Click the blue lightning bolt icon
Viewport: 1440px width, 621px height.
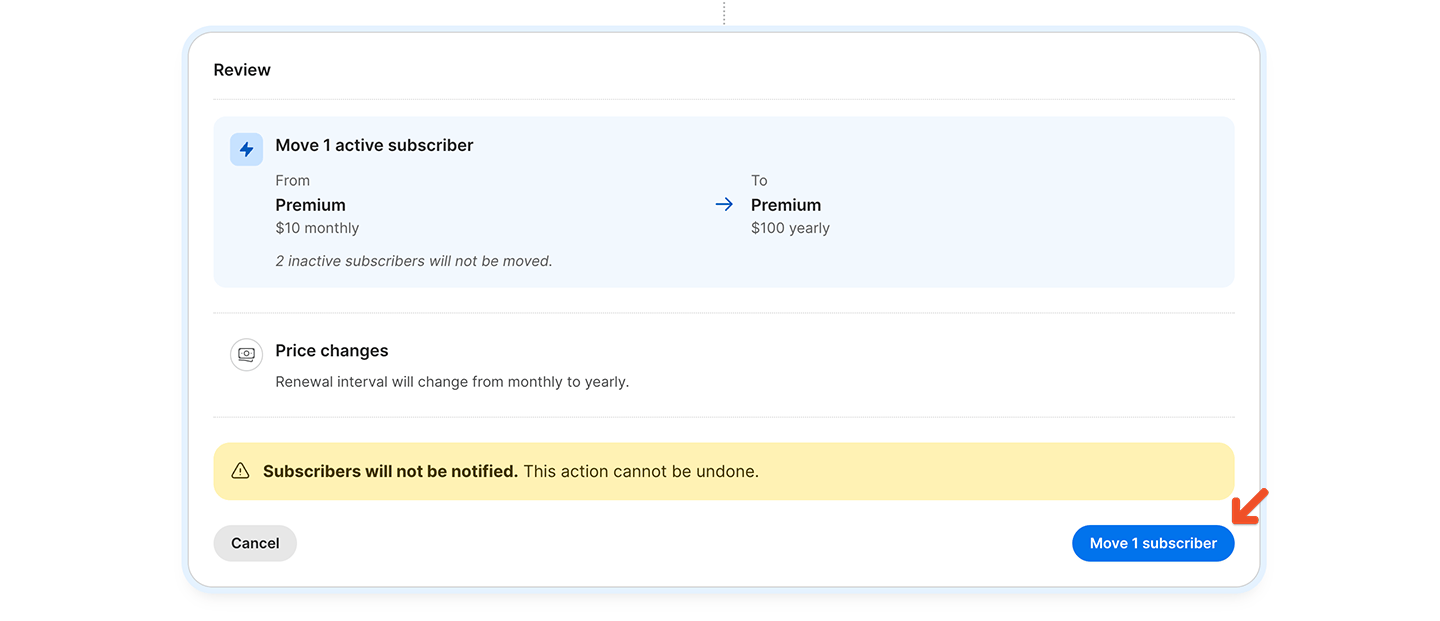pyautogui.click(x=246, y=149)
